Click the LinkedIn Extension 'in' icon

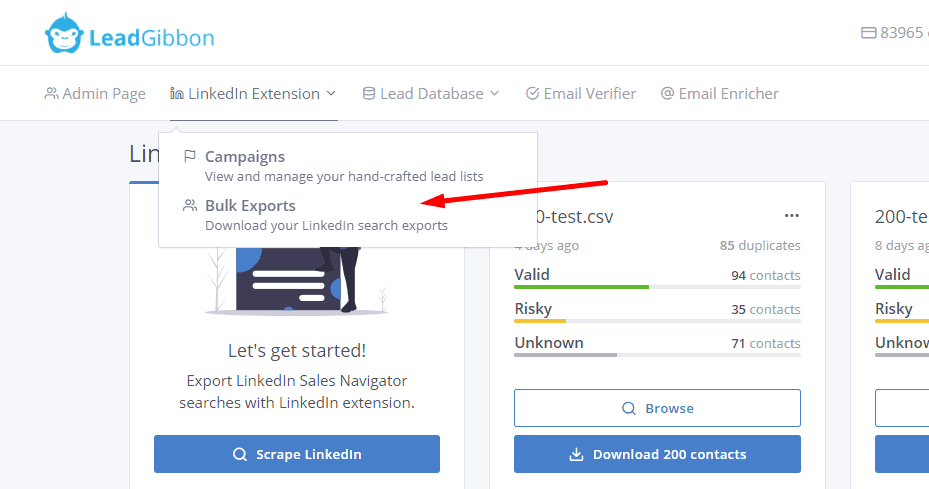[x=177, y=94]
